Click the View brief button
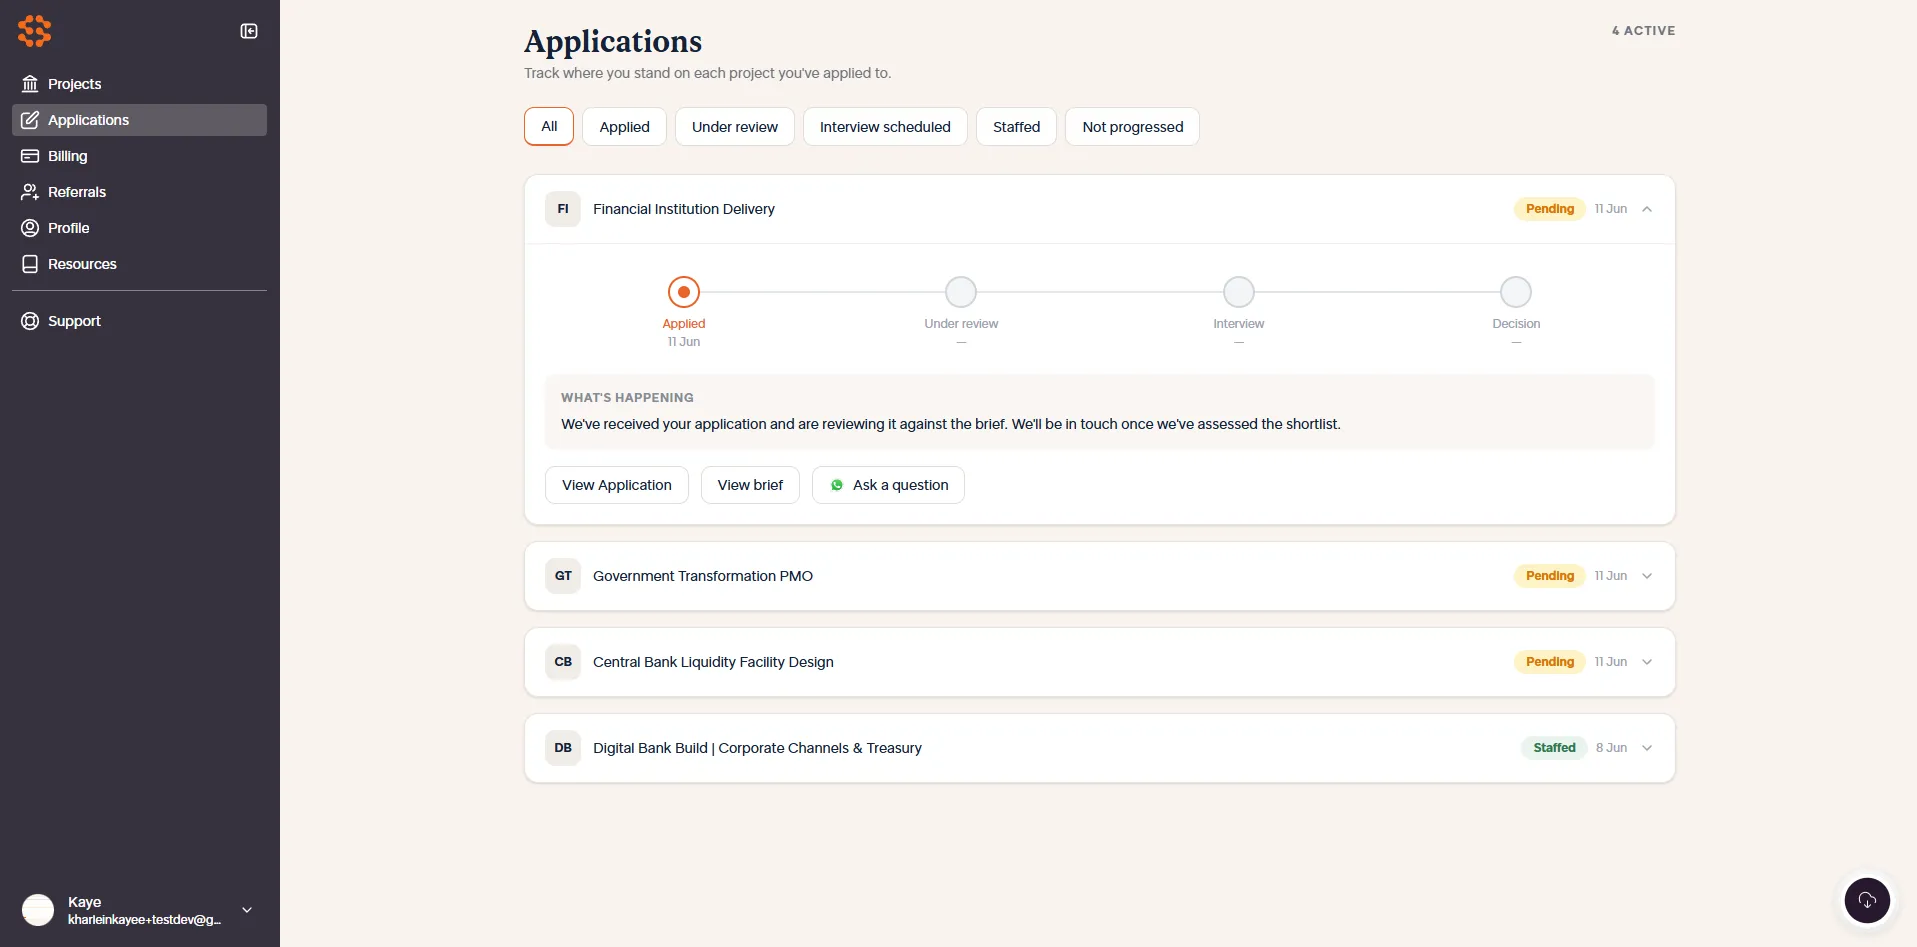 pos(750,485)
